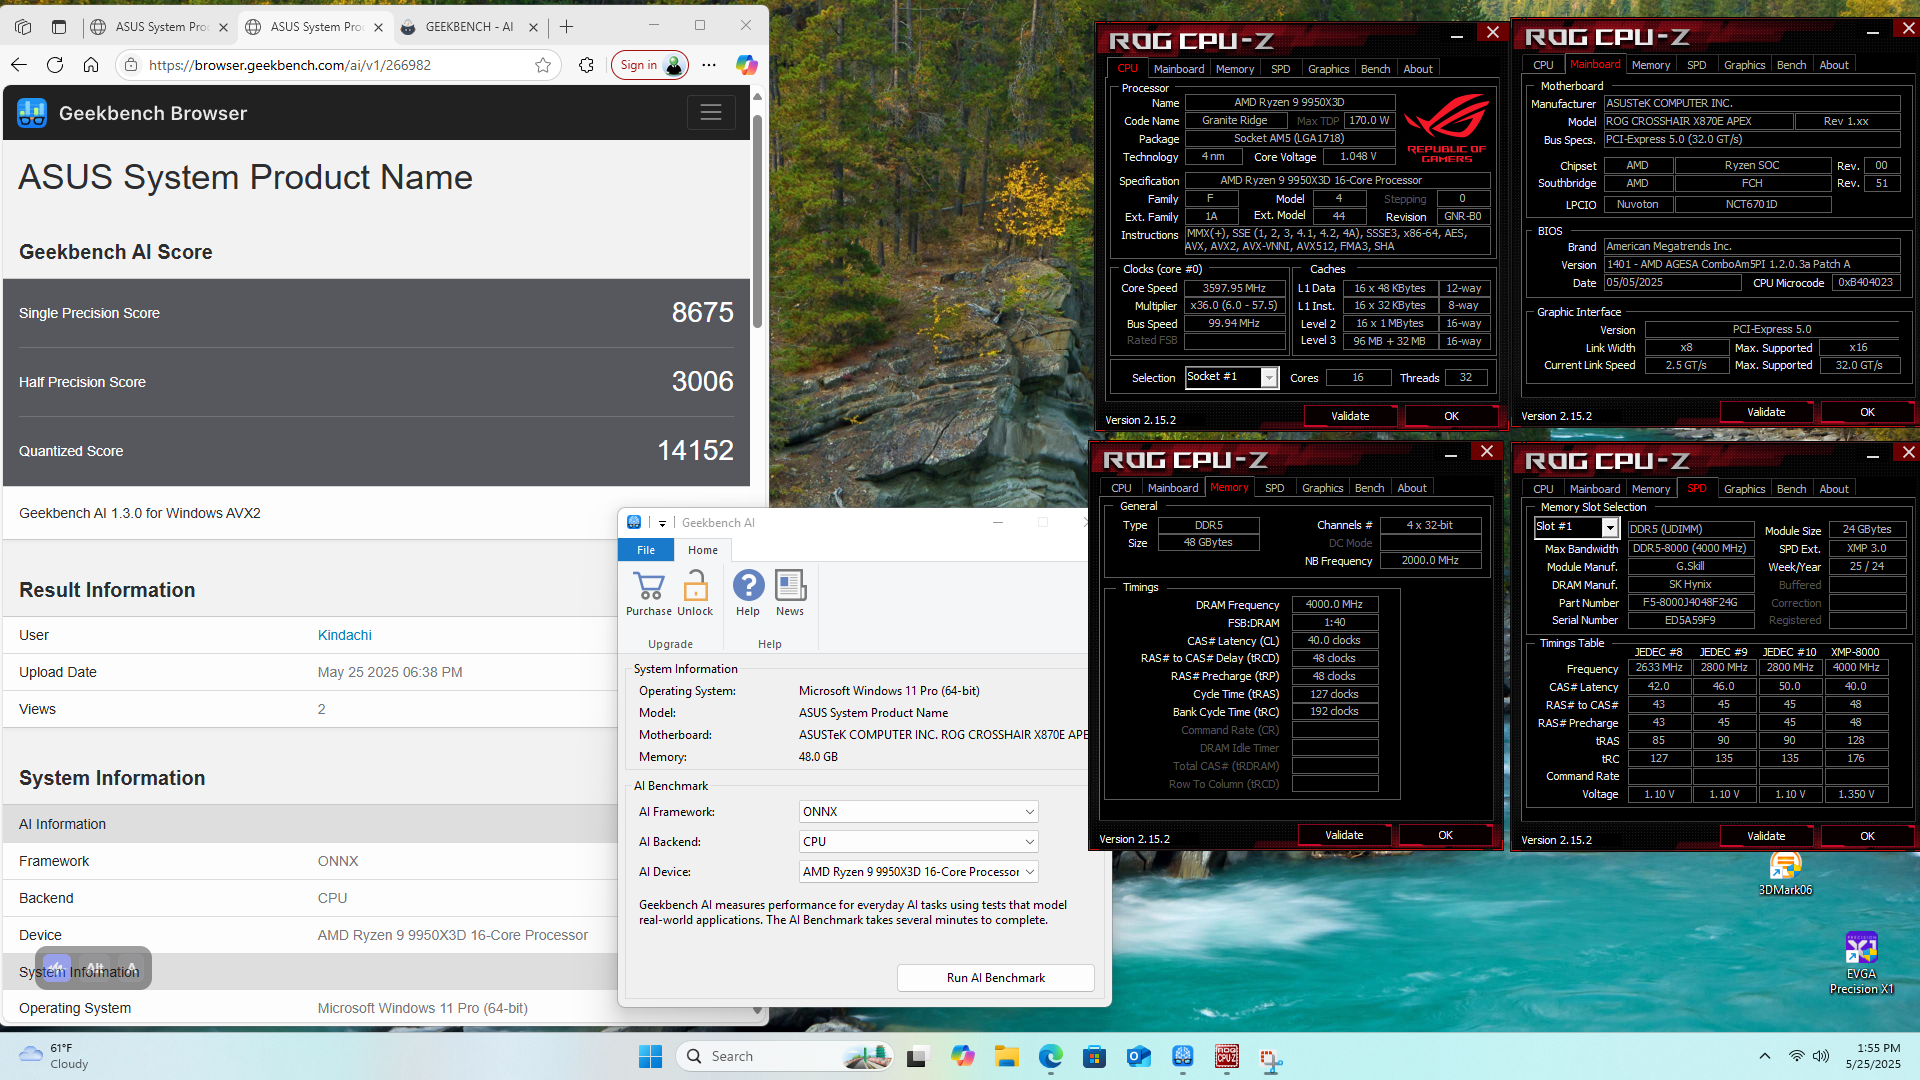Click Run AI Benchmark button

(996, 978)
